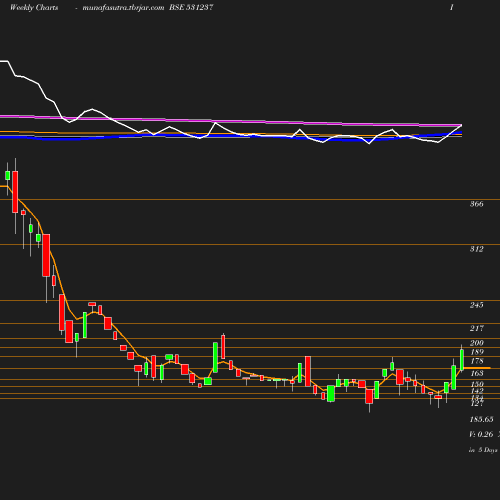Image resolution: width=500 pixels, height=500 pixels.
Task: Click the 'Weekly Charts' title text
Action: point(34,7)
